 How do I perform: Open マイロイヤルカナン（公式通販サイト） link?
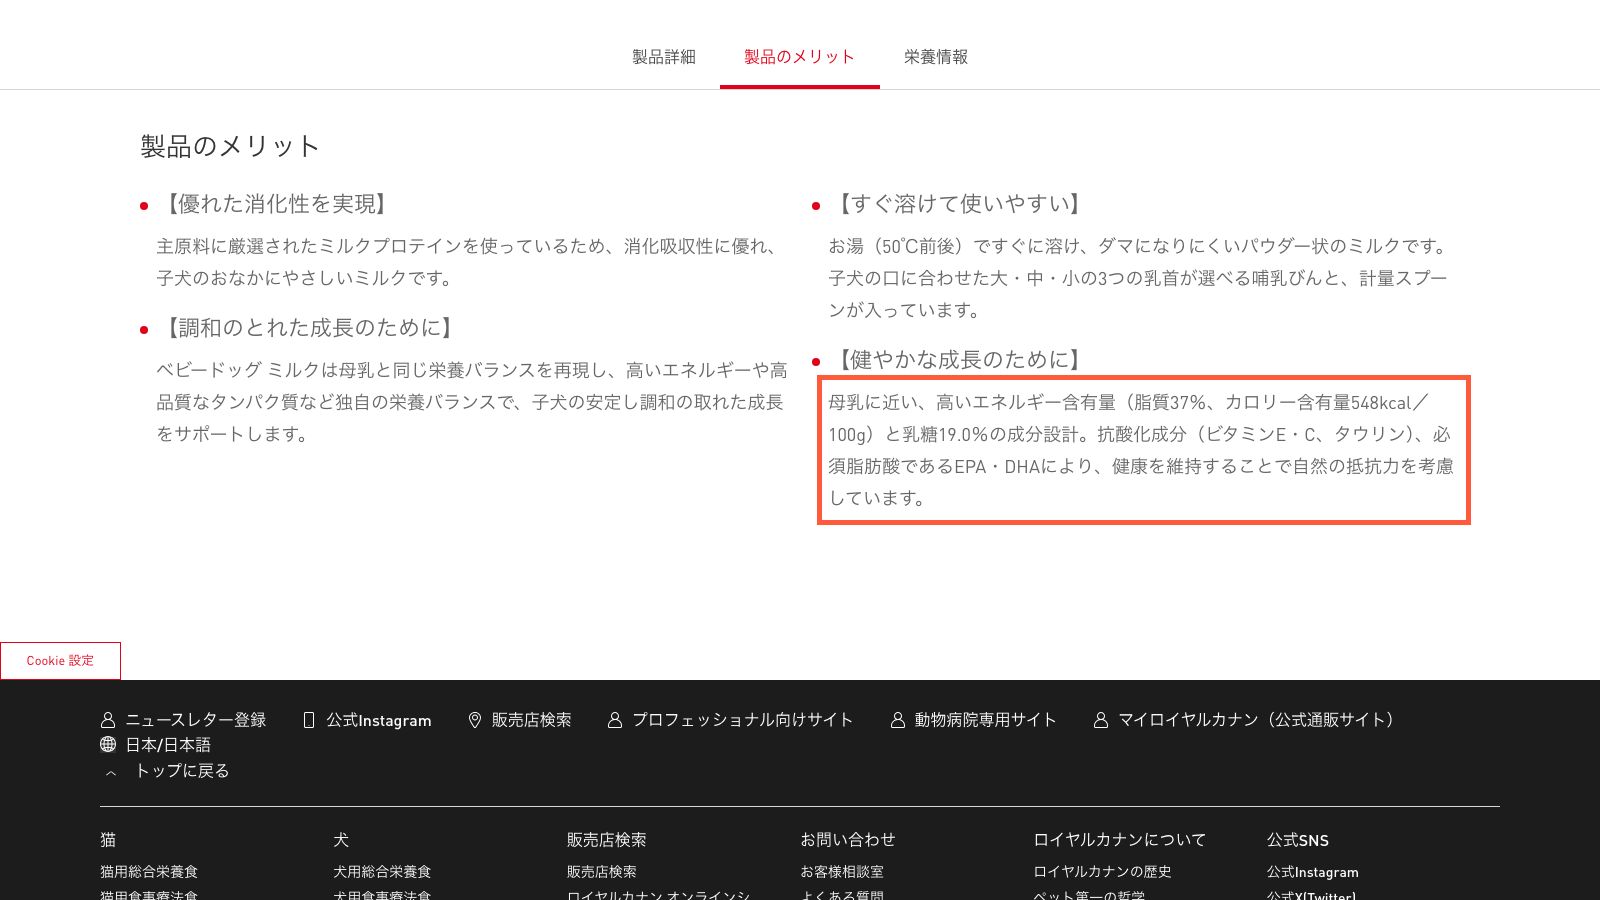click(x=1255, y=720)
